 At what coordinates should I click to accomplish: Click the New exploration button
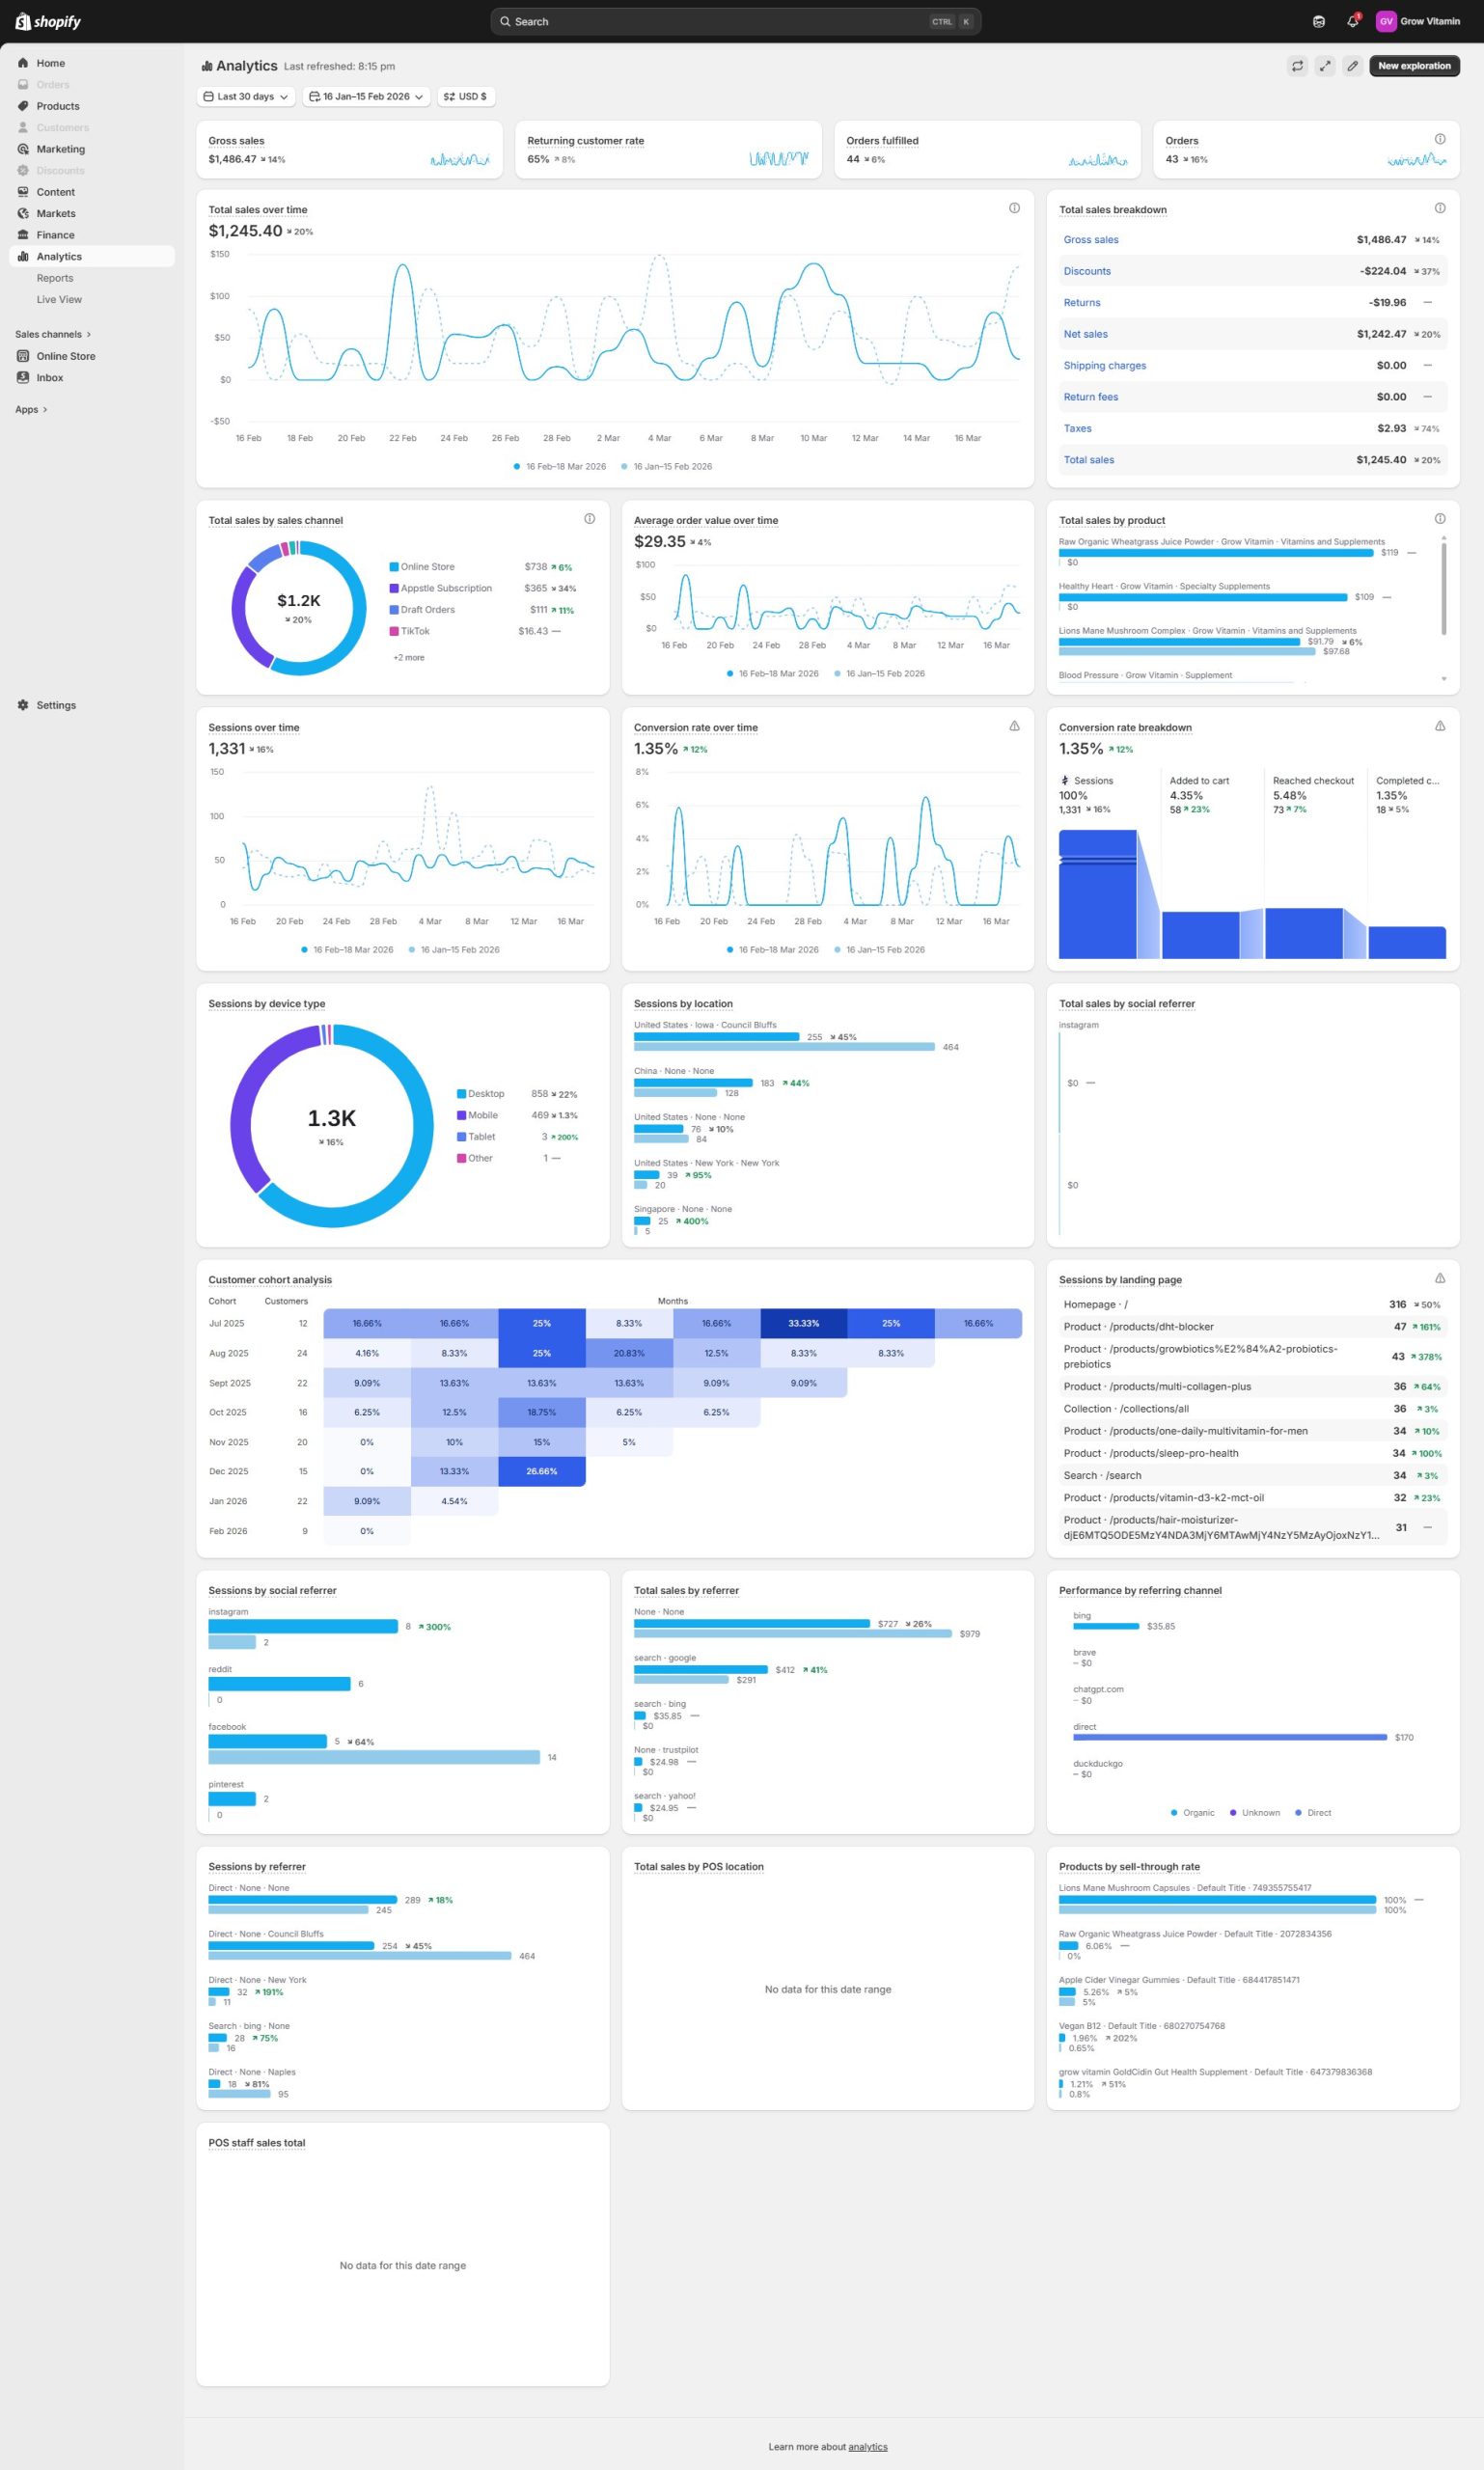click(1413, 66)
